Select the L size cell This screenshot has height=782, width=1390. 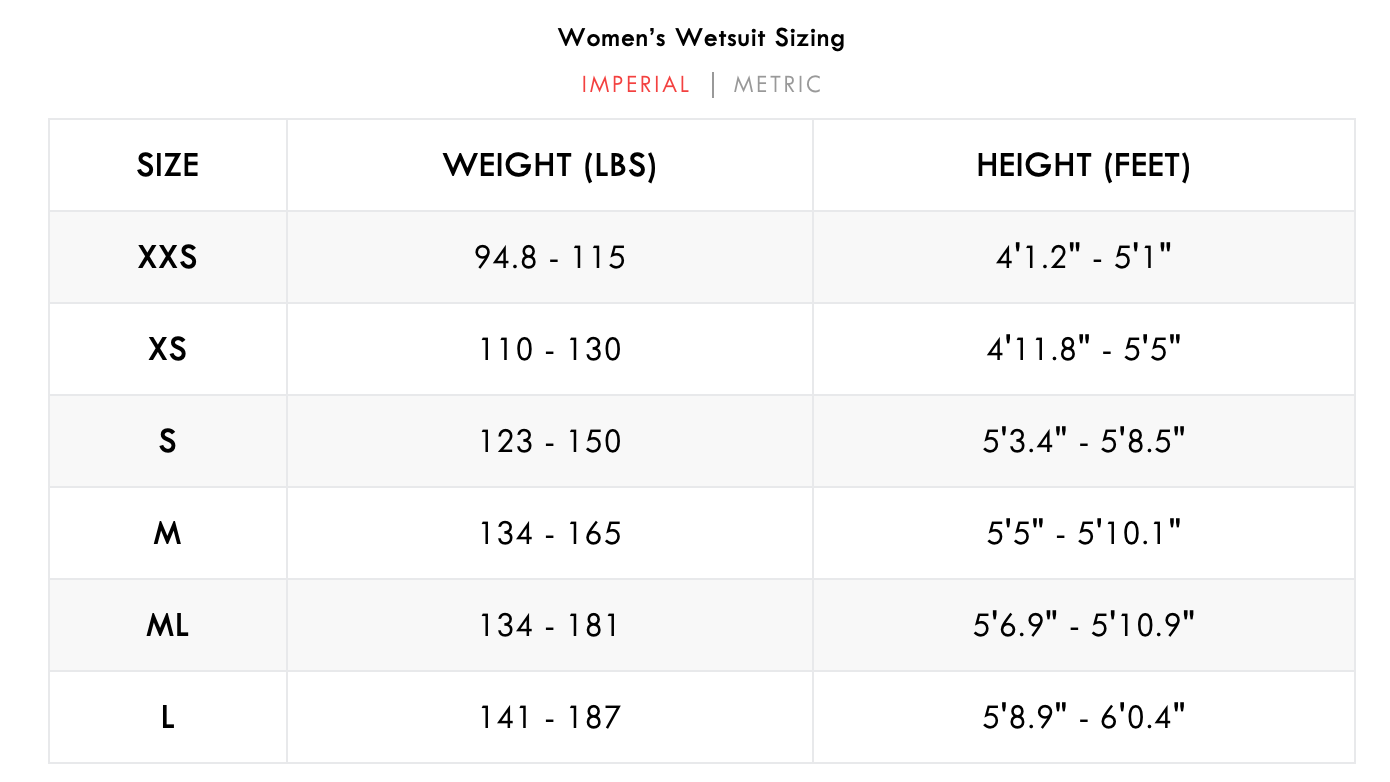(x=168, y=717)
